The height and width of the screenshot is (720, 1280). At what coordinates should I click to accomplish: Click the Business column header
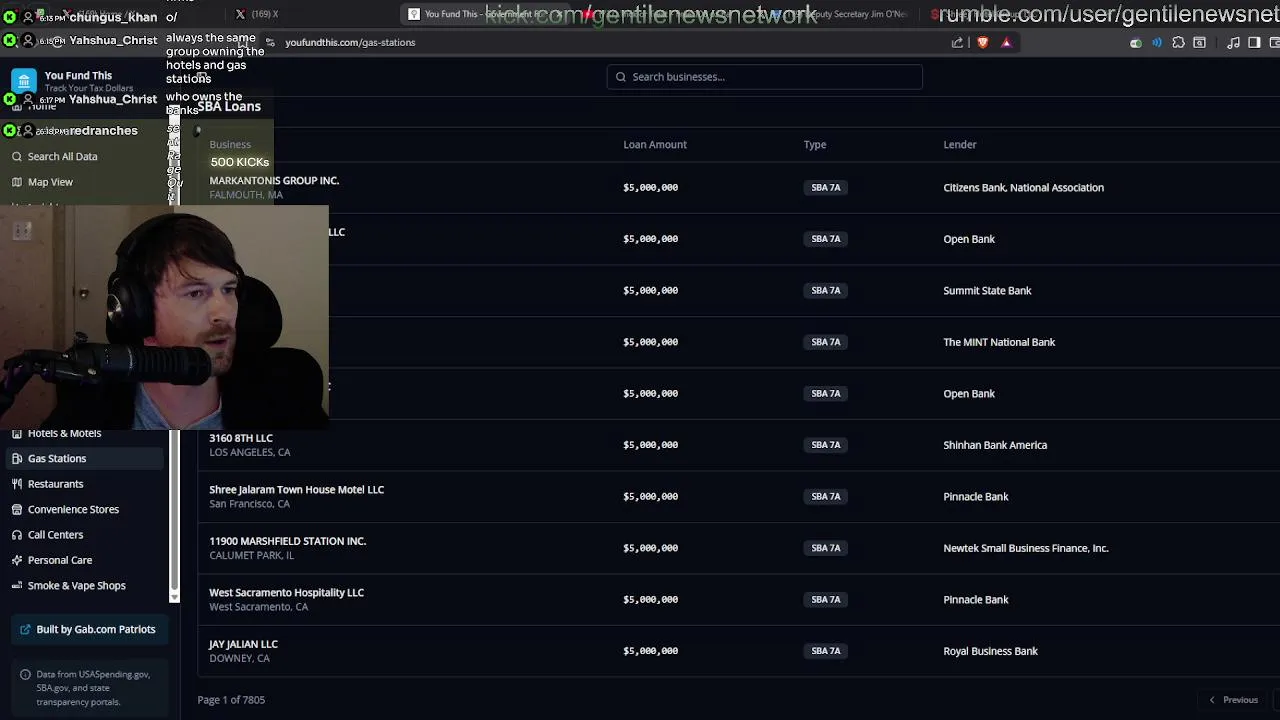230,144
